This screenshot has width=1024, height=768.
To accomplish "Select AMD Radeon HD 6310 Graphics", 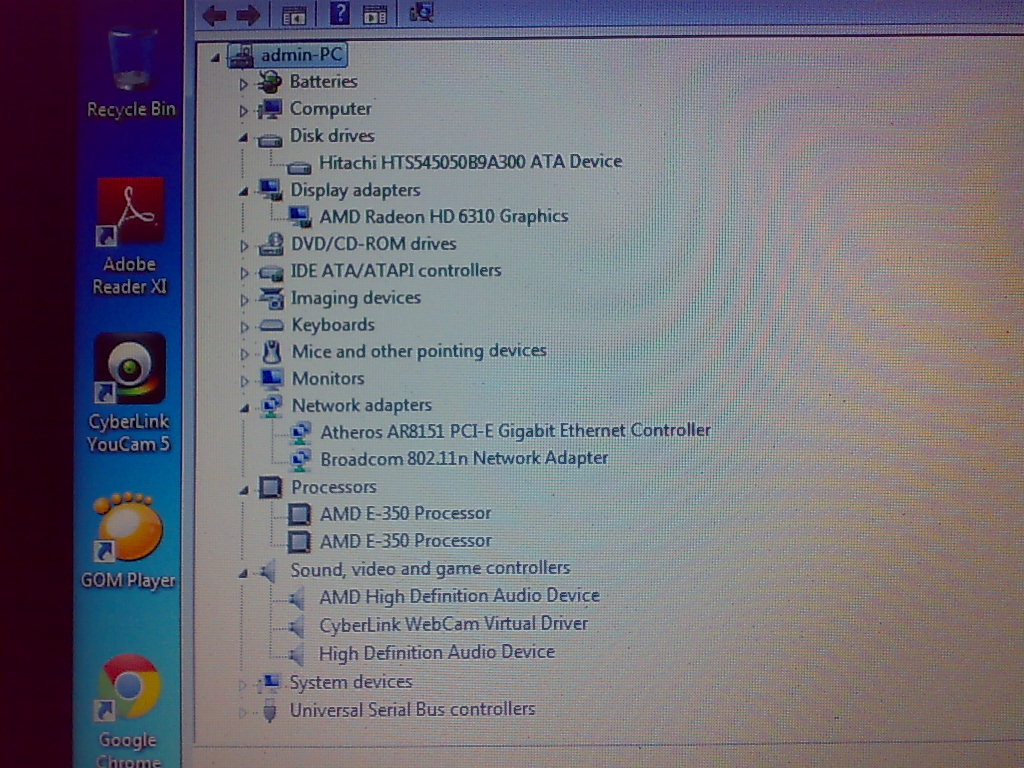I will coord(443,216).
